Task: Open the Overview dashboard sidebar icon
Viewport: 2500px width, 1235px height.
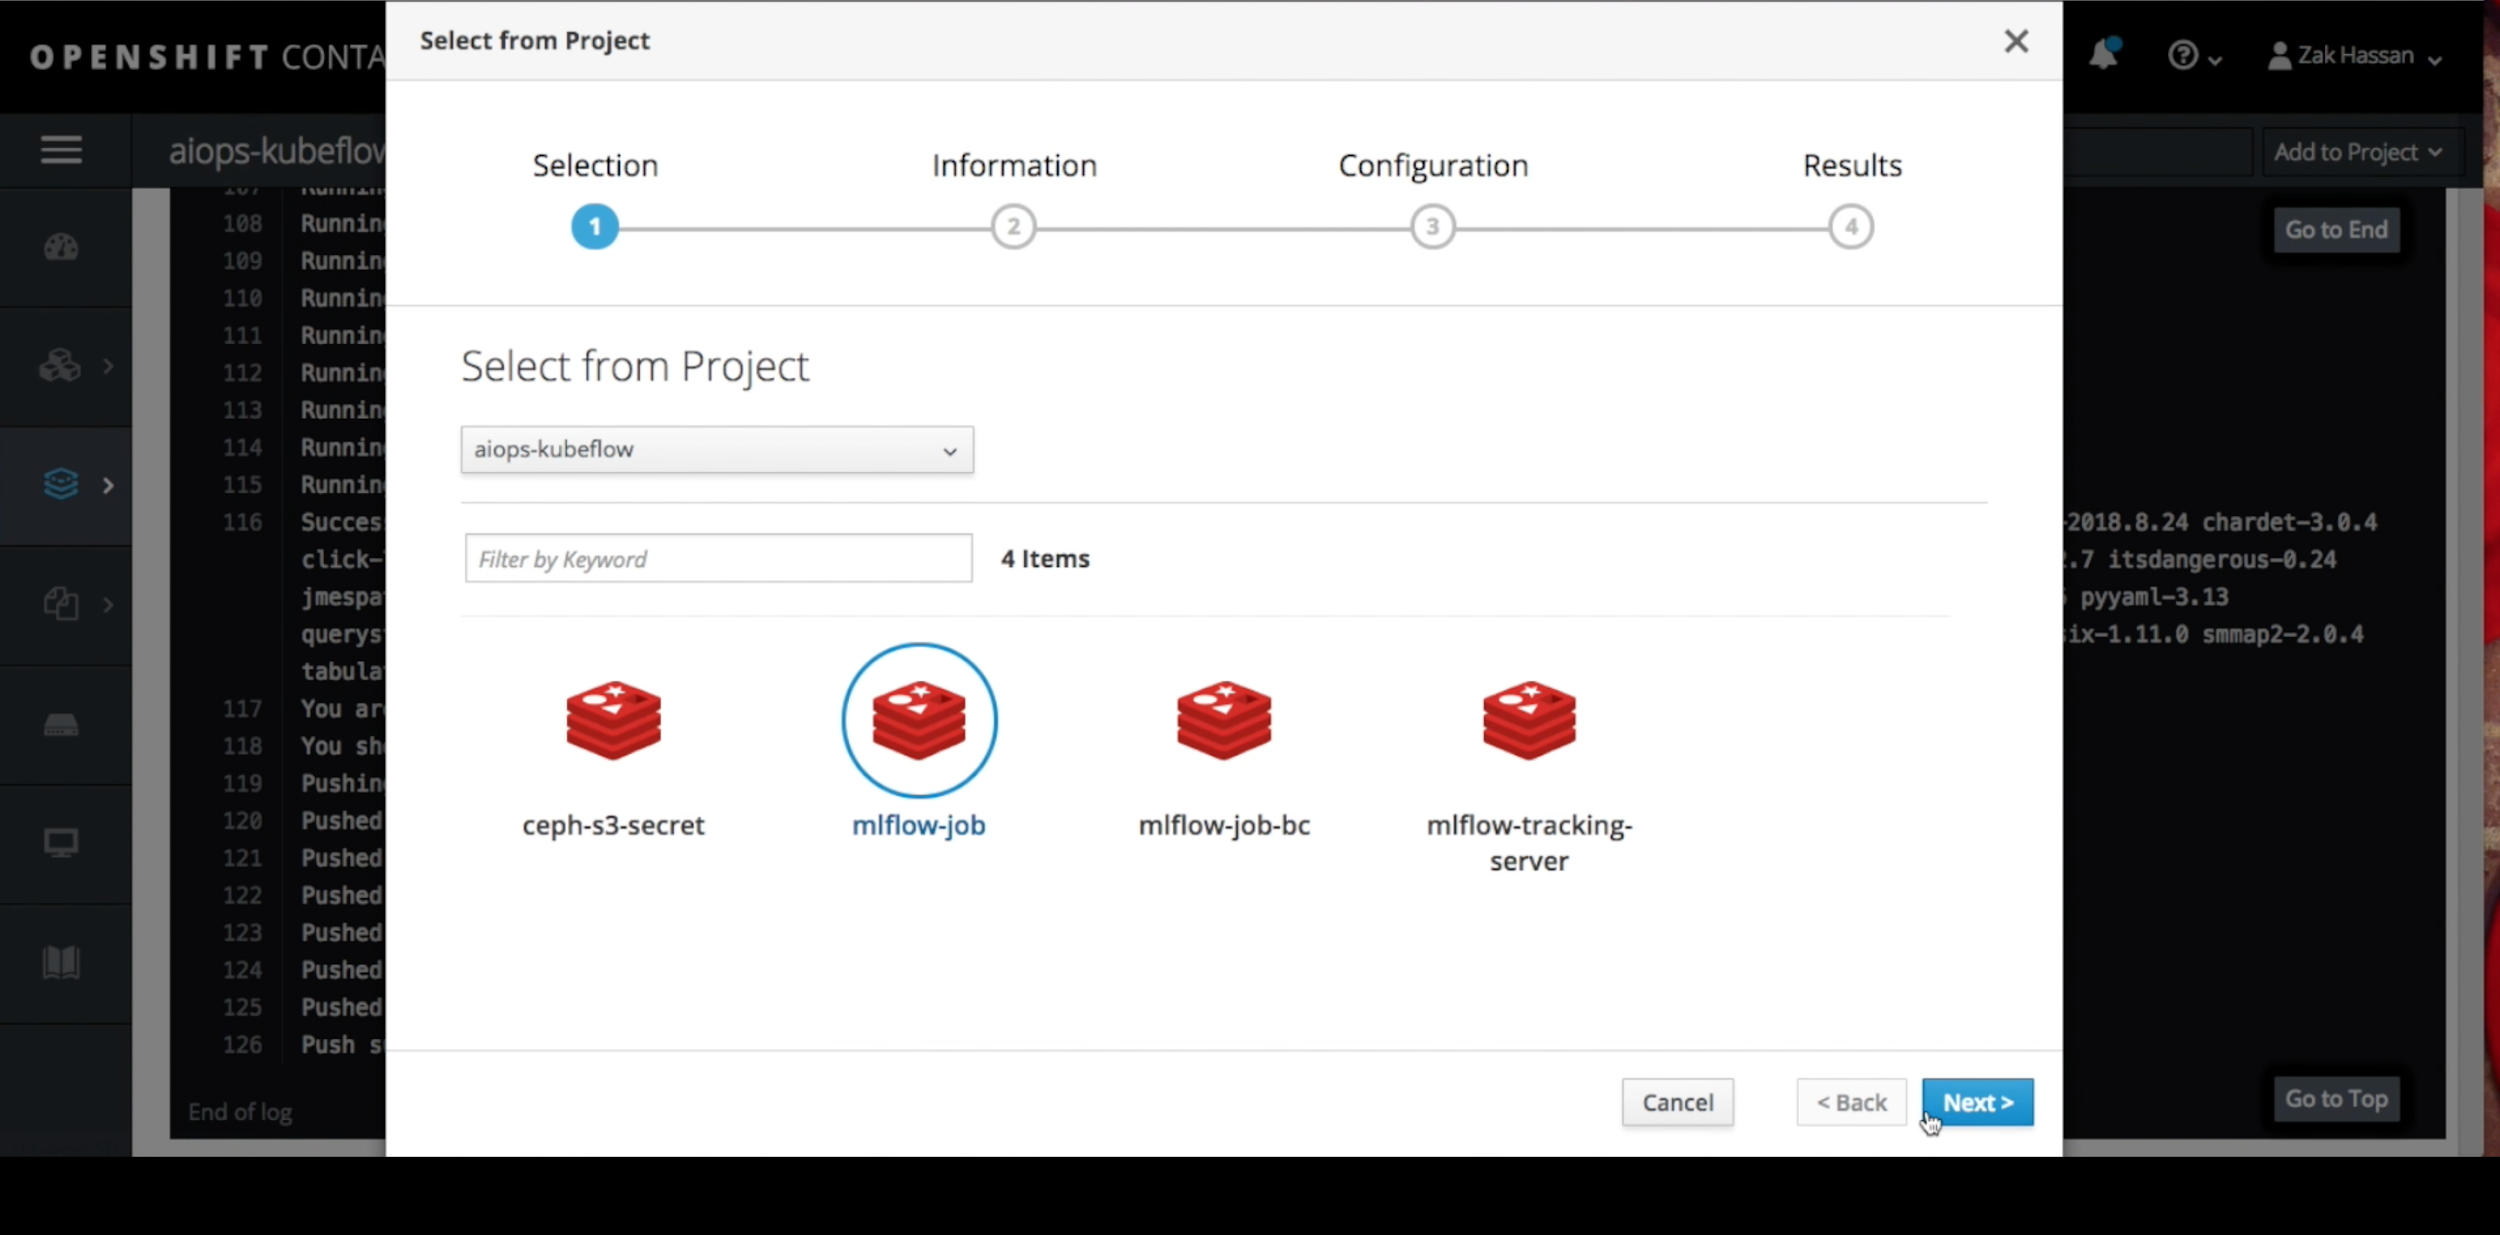Action: 61,247
